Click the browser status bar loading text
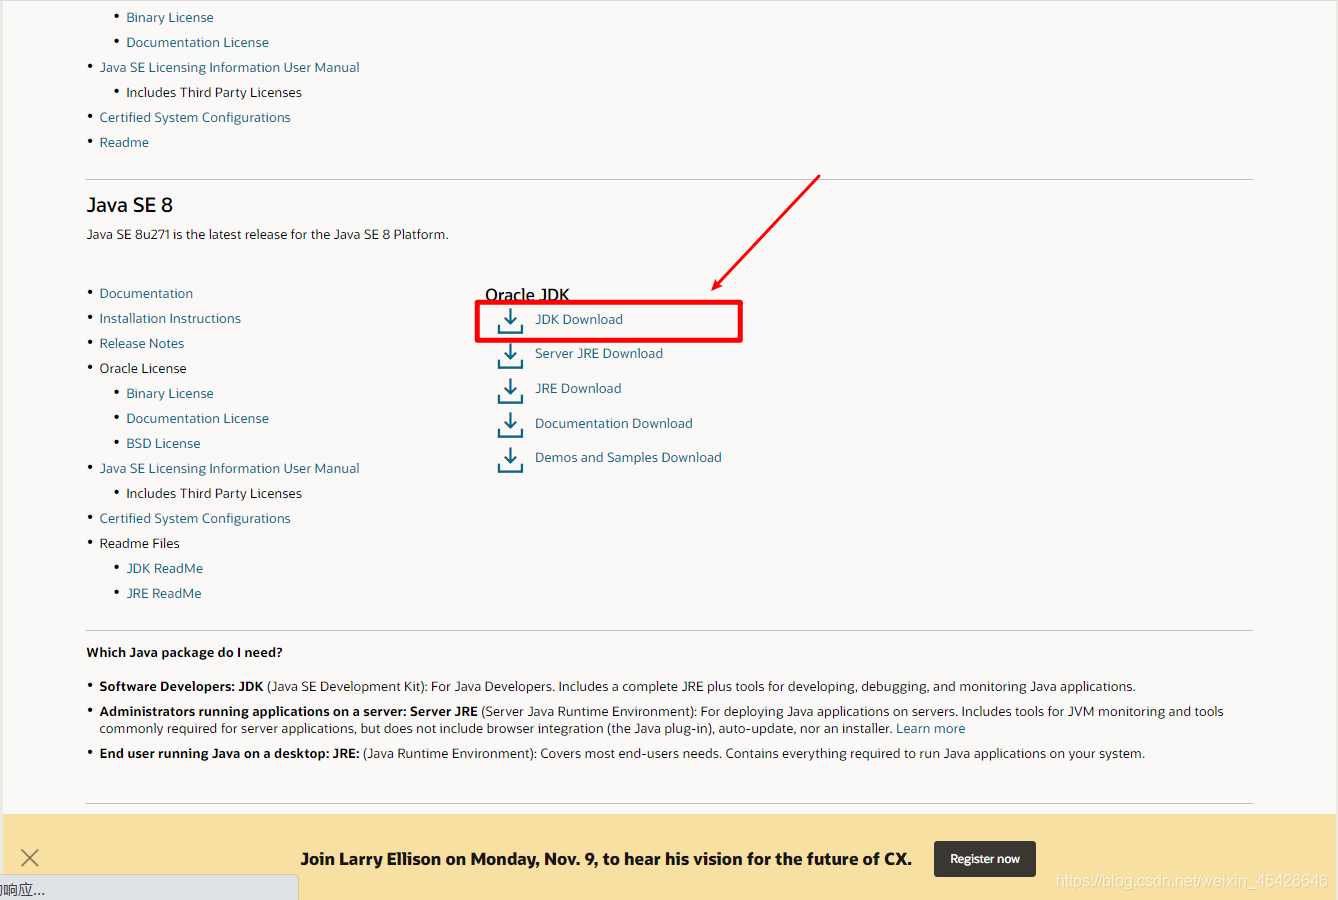 (x=23, y=889)
